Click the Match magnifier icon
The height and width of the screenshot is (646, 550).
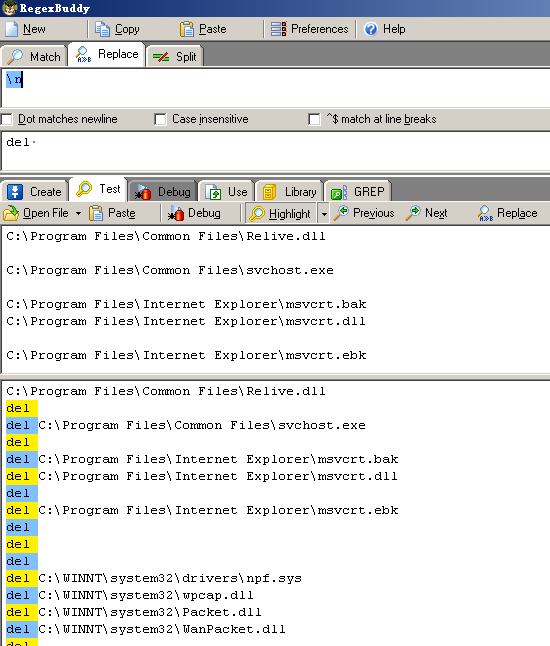(15, 56)
